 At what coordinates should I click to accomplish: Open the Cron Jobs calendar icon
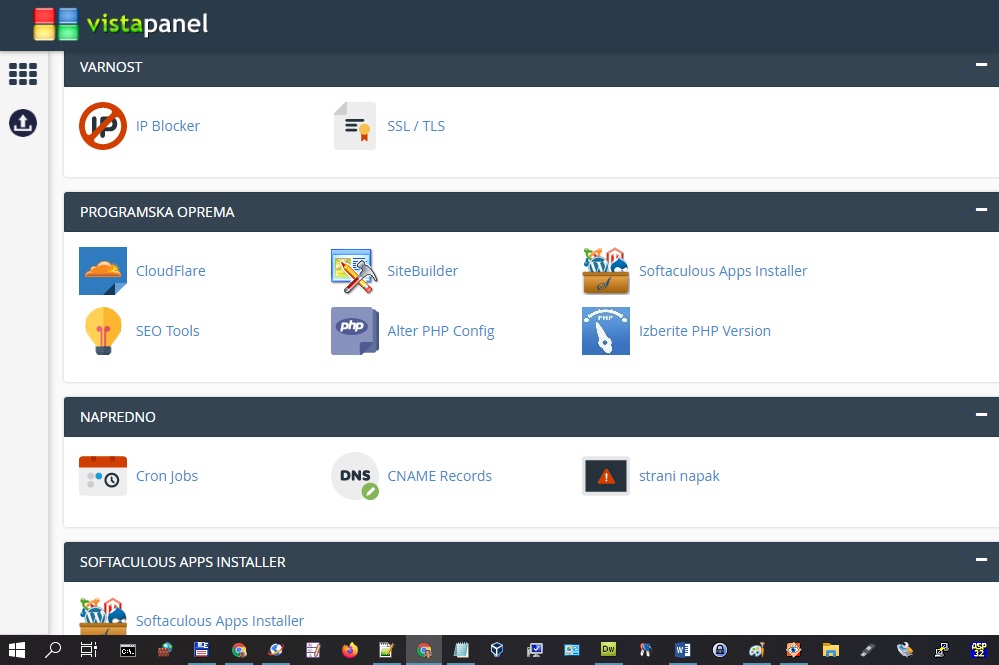click(103, 476)
